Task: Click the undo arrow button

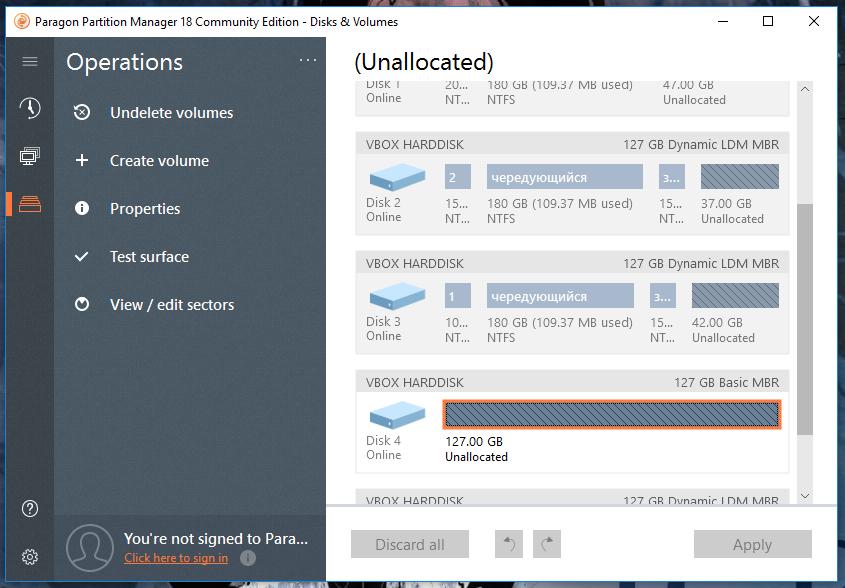Action: click(x=509, y=544)
